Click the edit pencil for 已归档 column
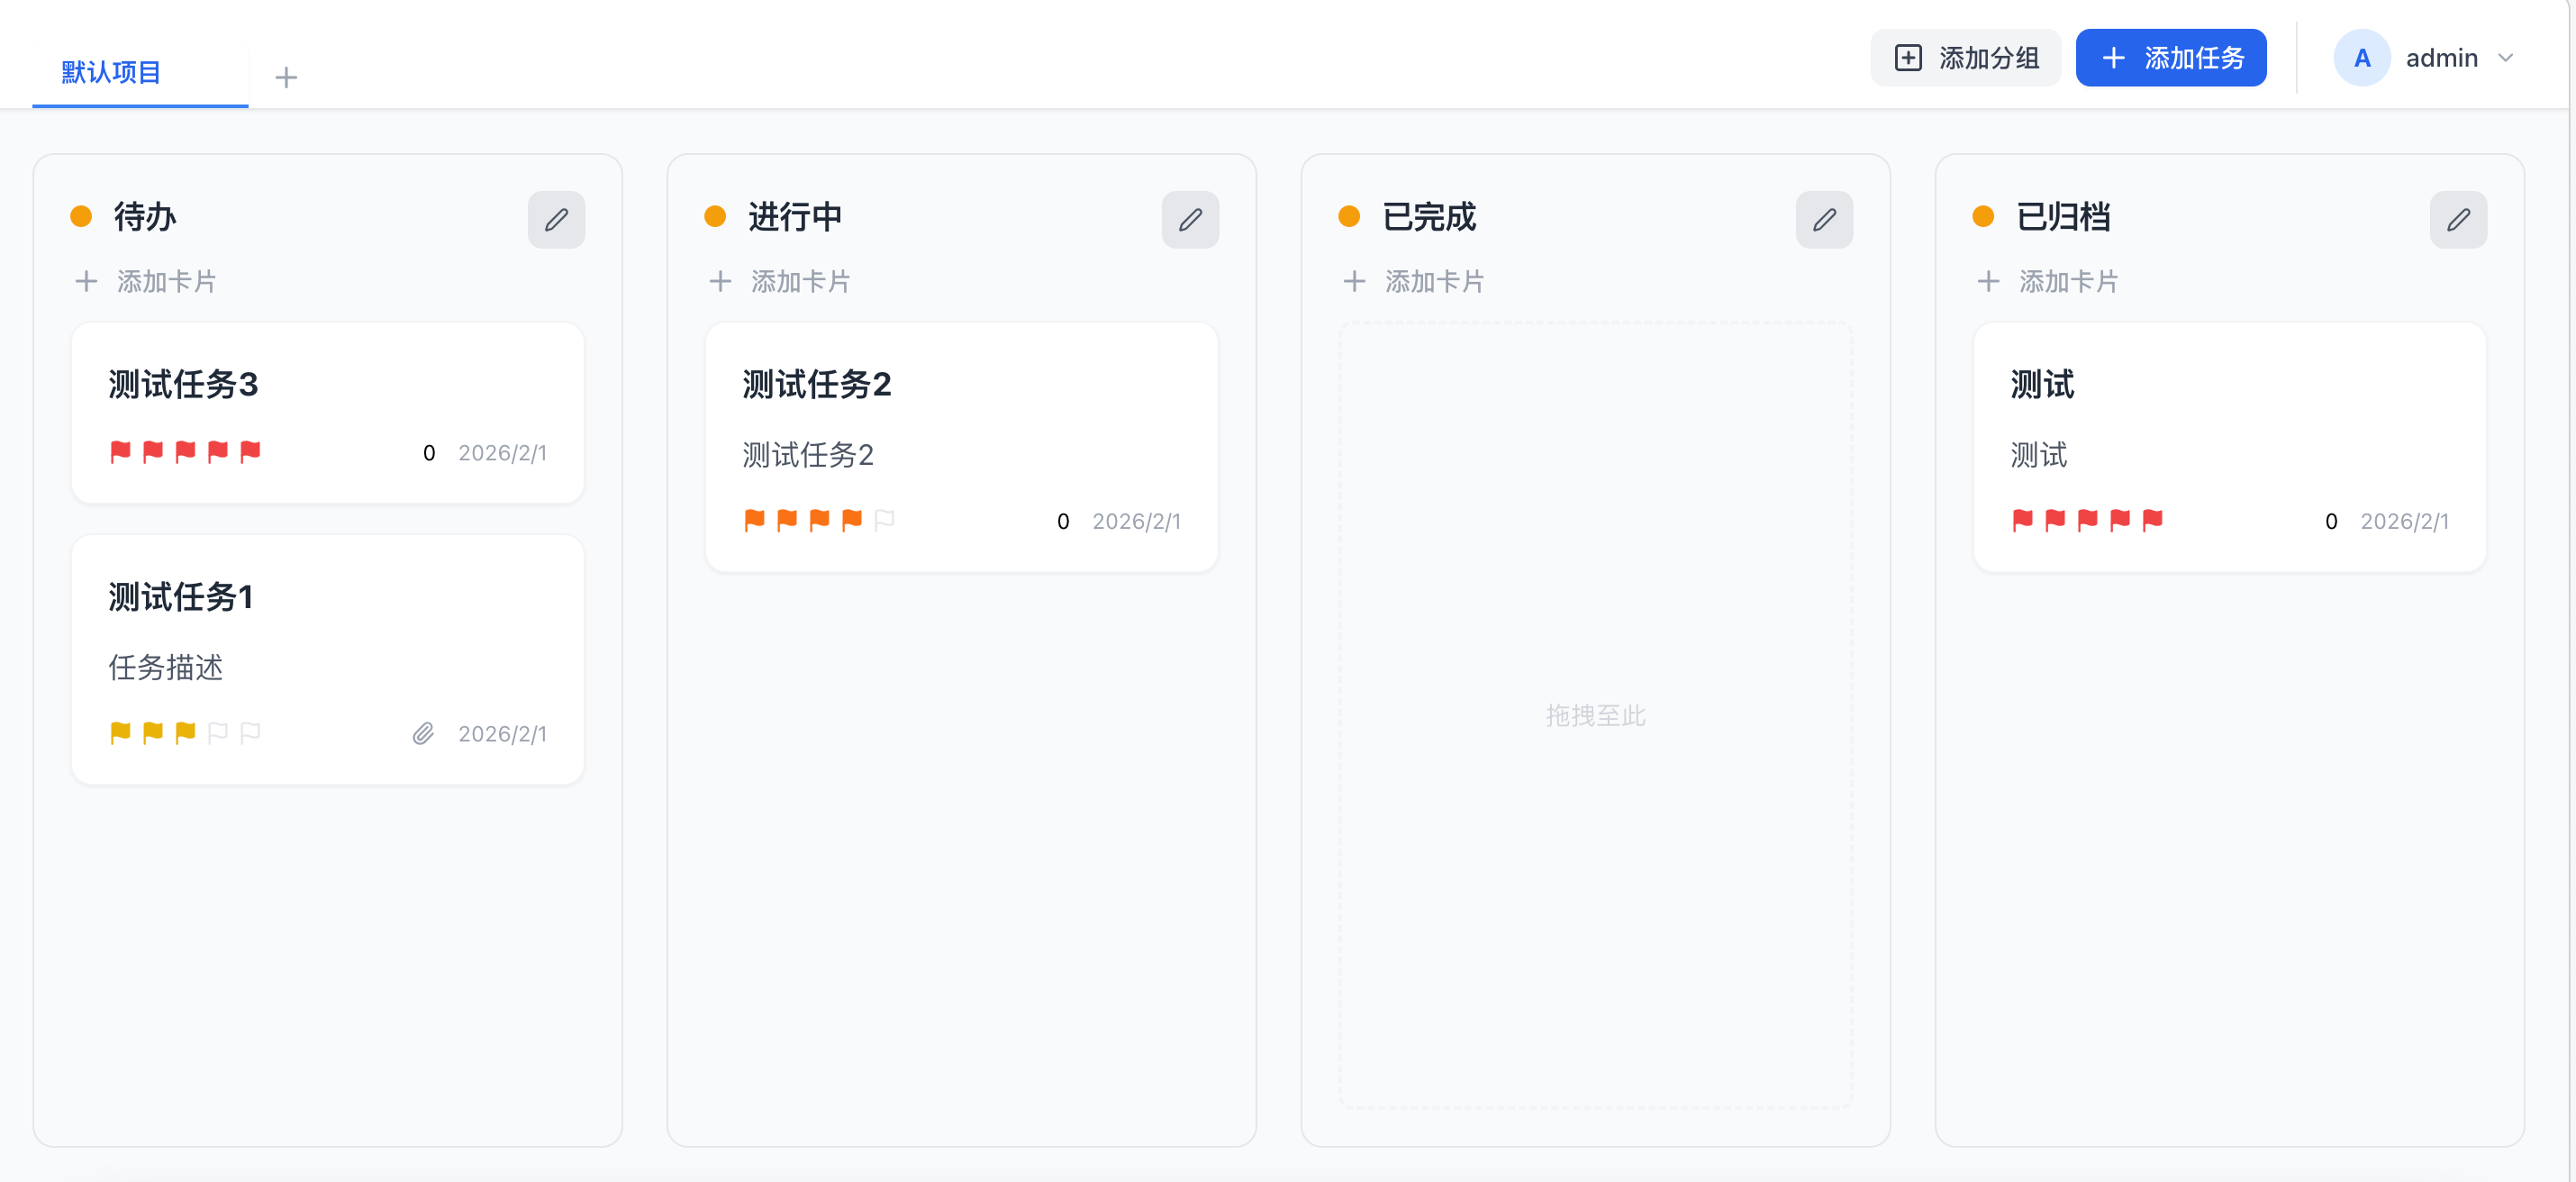Screen dimensions: 2576x1182 tap(2458, 219)
